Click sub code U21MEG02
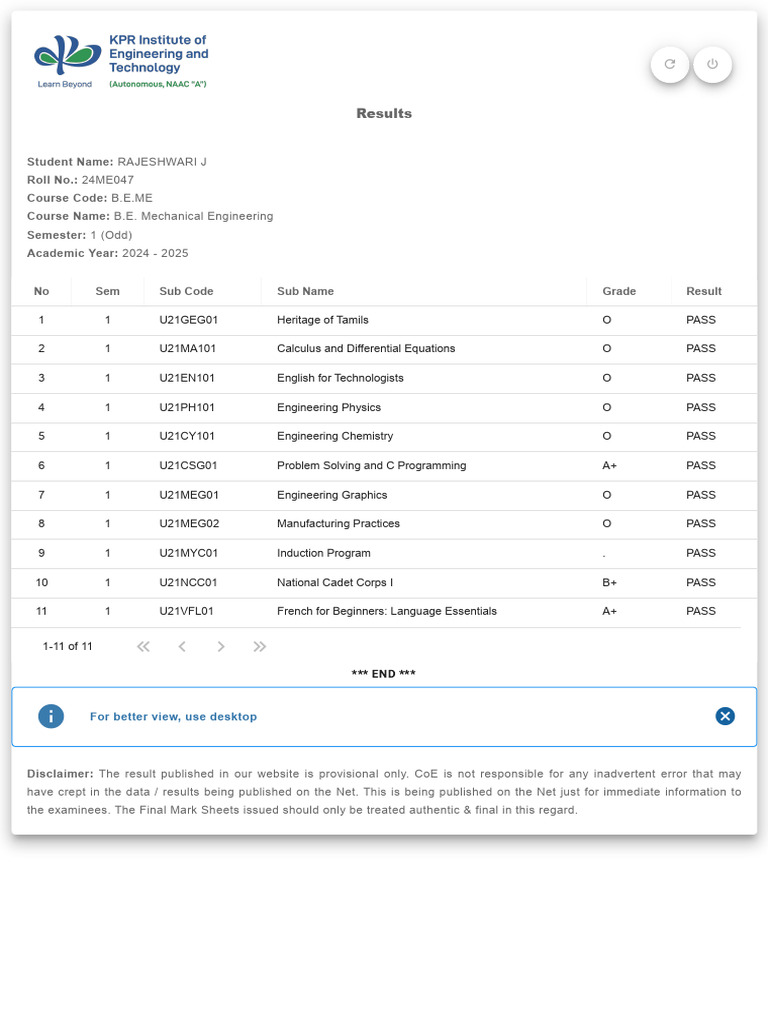Image resolution: width=768 pixels, height=1024 pixels. (189, 524)
